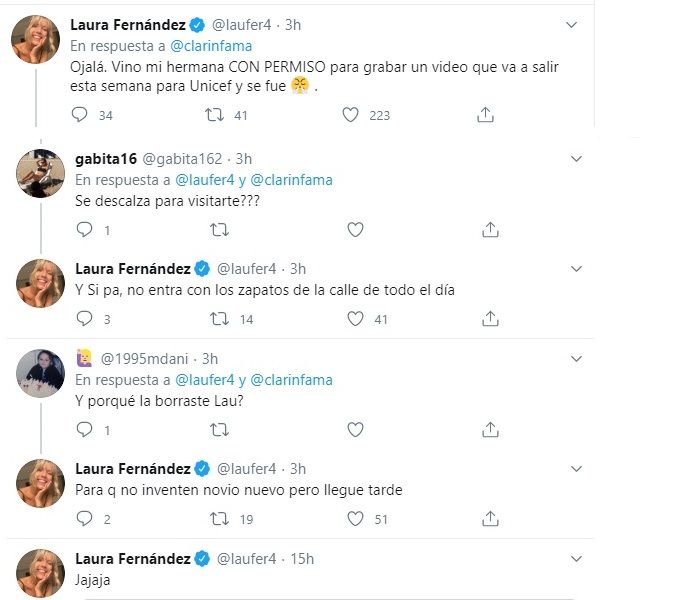
Task: Retweet the tweet about Unicef video
Action: (x=213, y=115)
